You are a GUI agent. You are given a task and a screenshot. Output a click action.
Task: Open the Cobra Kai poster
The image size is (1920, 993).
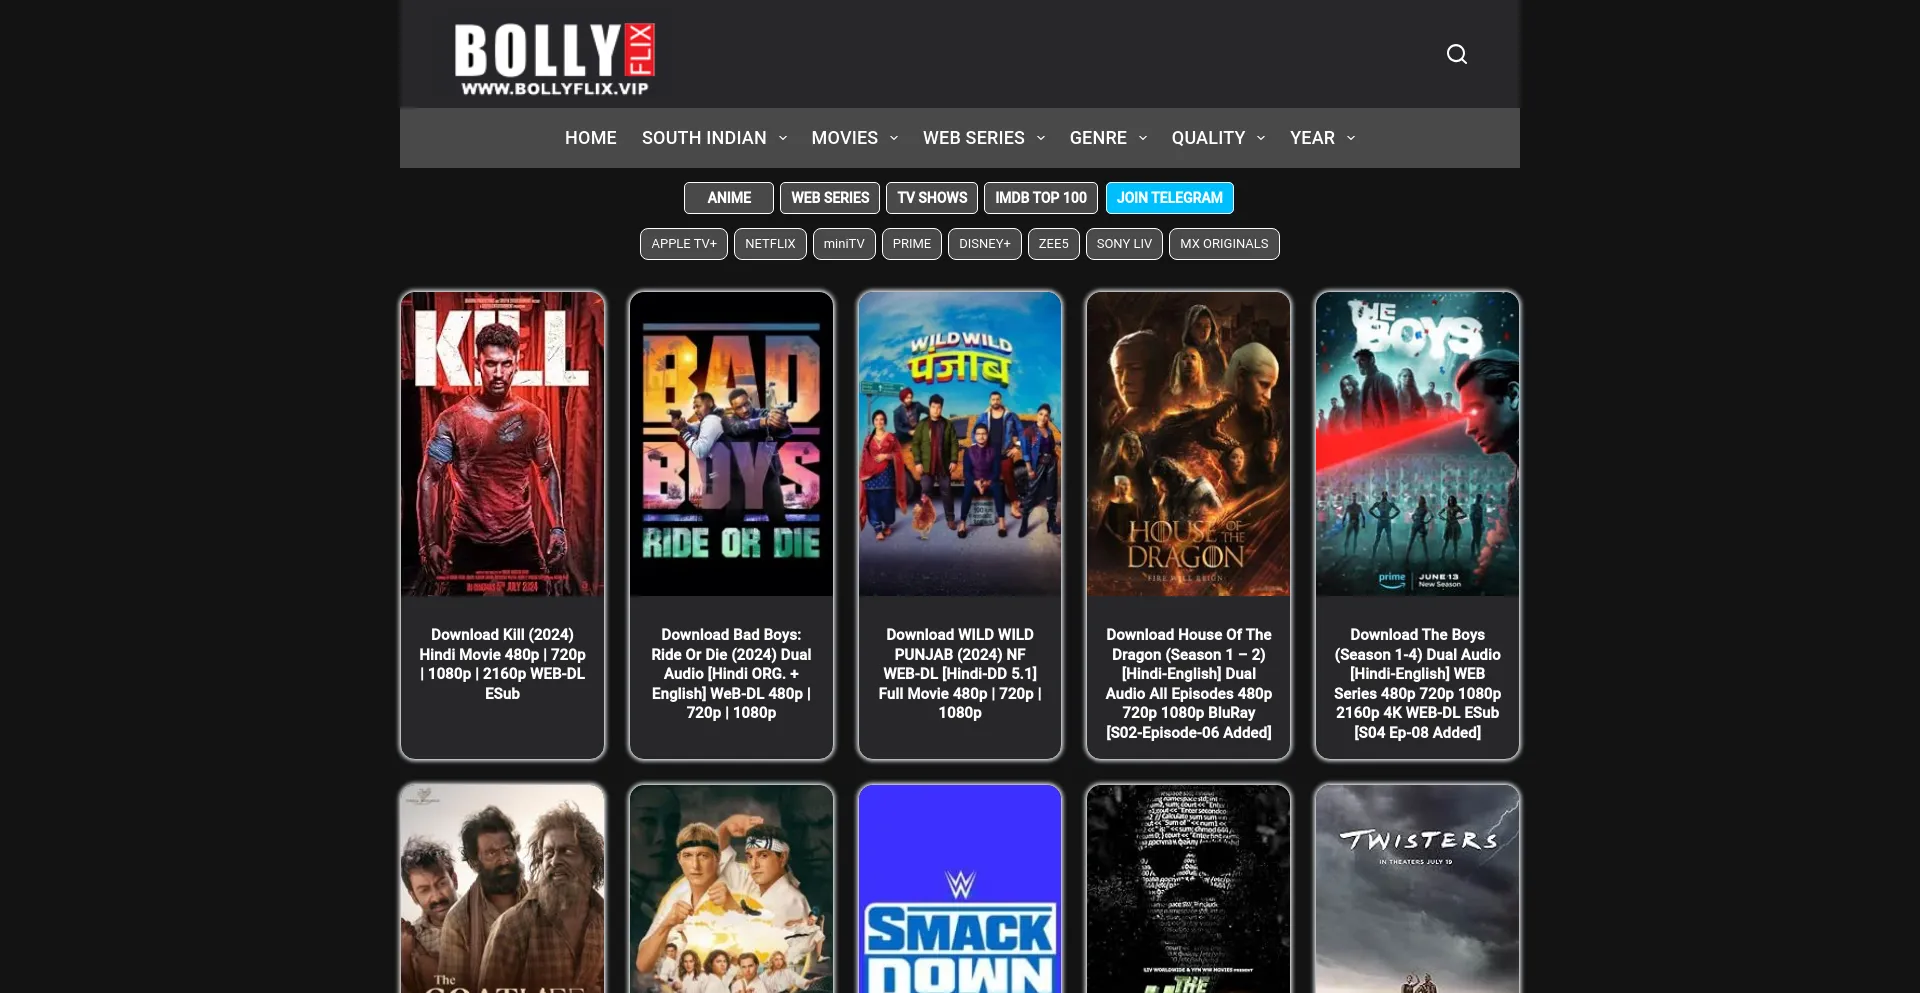point(731,889)
